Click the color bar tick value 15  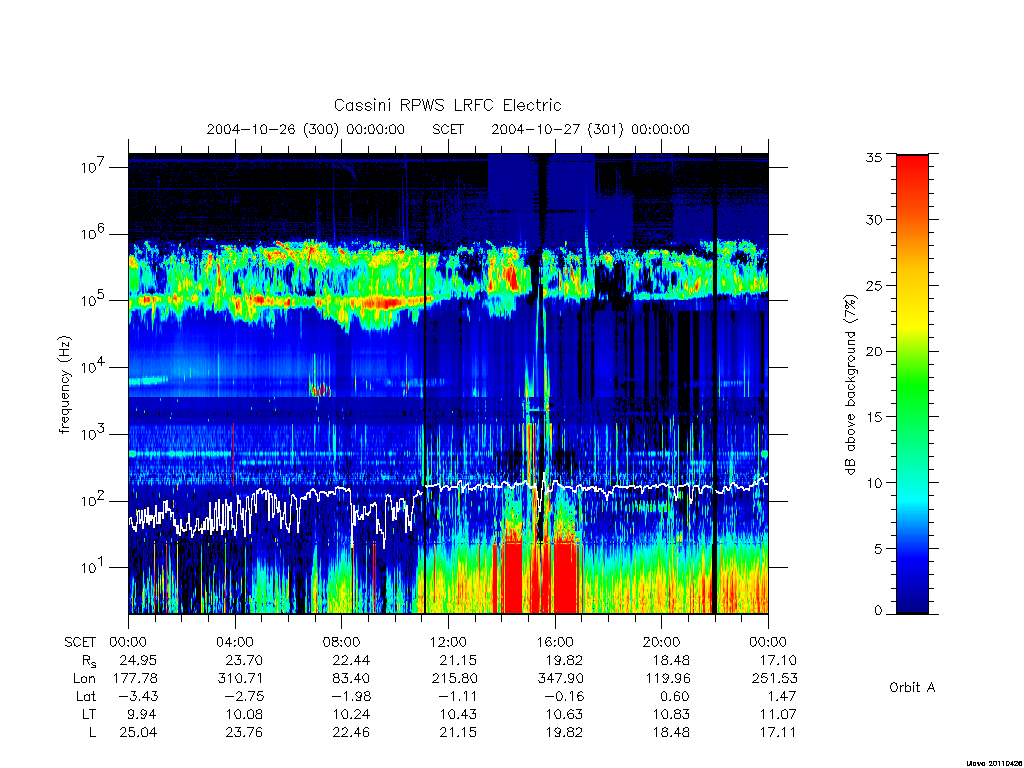(873, 417)
